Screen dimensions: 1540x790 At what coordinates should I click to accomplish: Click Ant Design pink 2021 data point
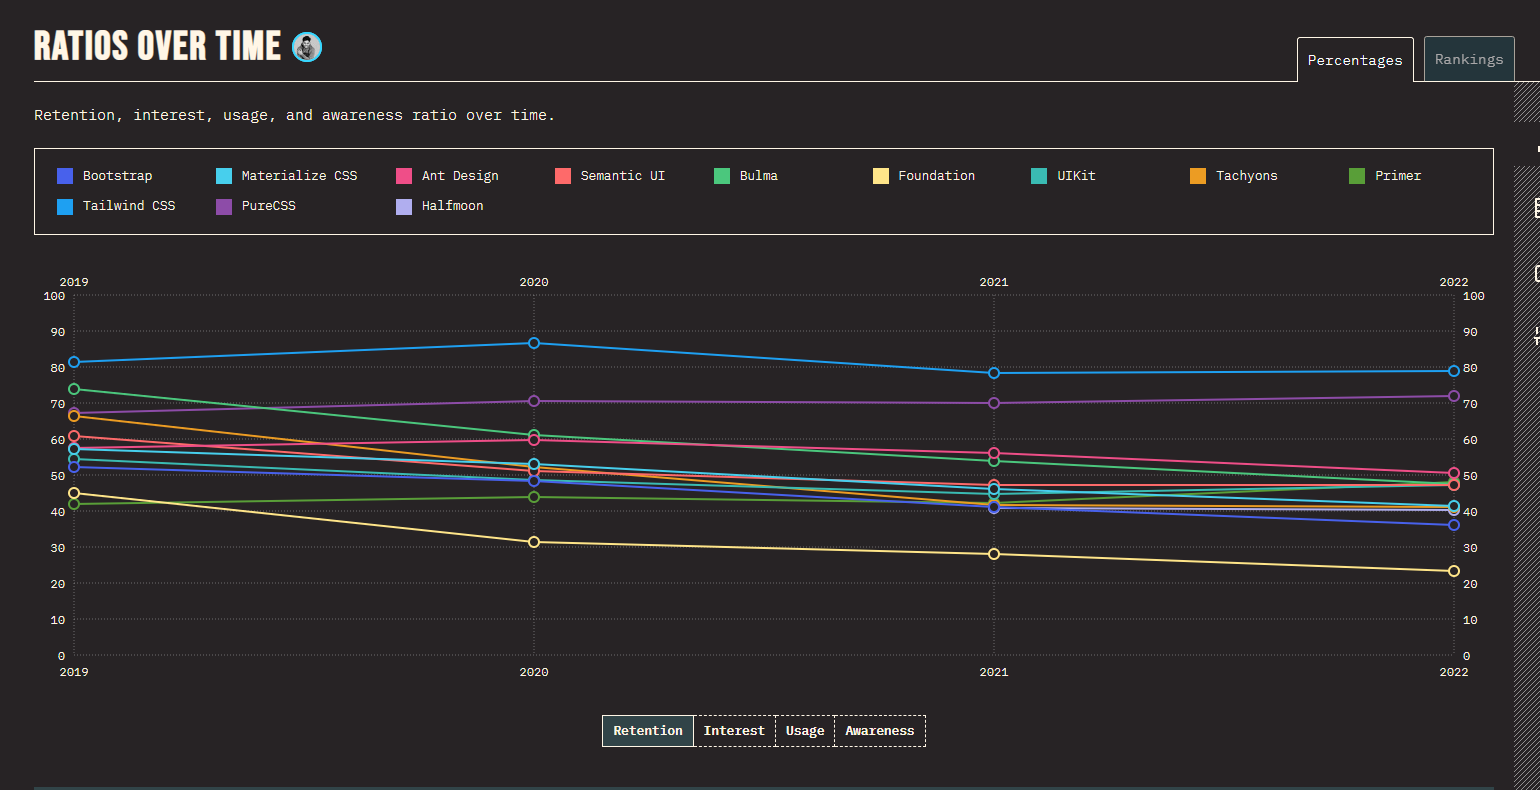pos(994,453)
